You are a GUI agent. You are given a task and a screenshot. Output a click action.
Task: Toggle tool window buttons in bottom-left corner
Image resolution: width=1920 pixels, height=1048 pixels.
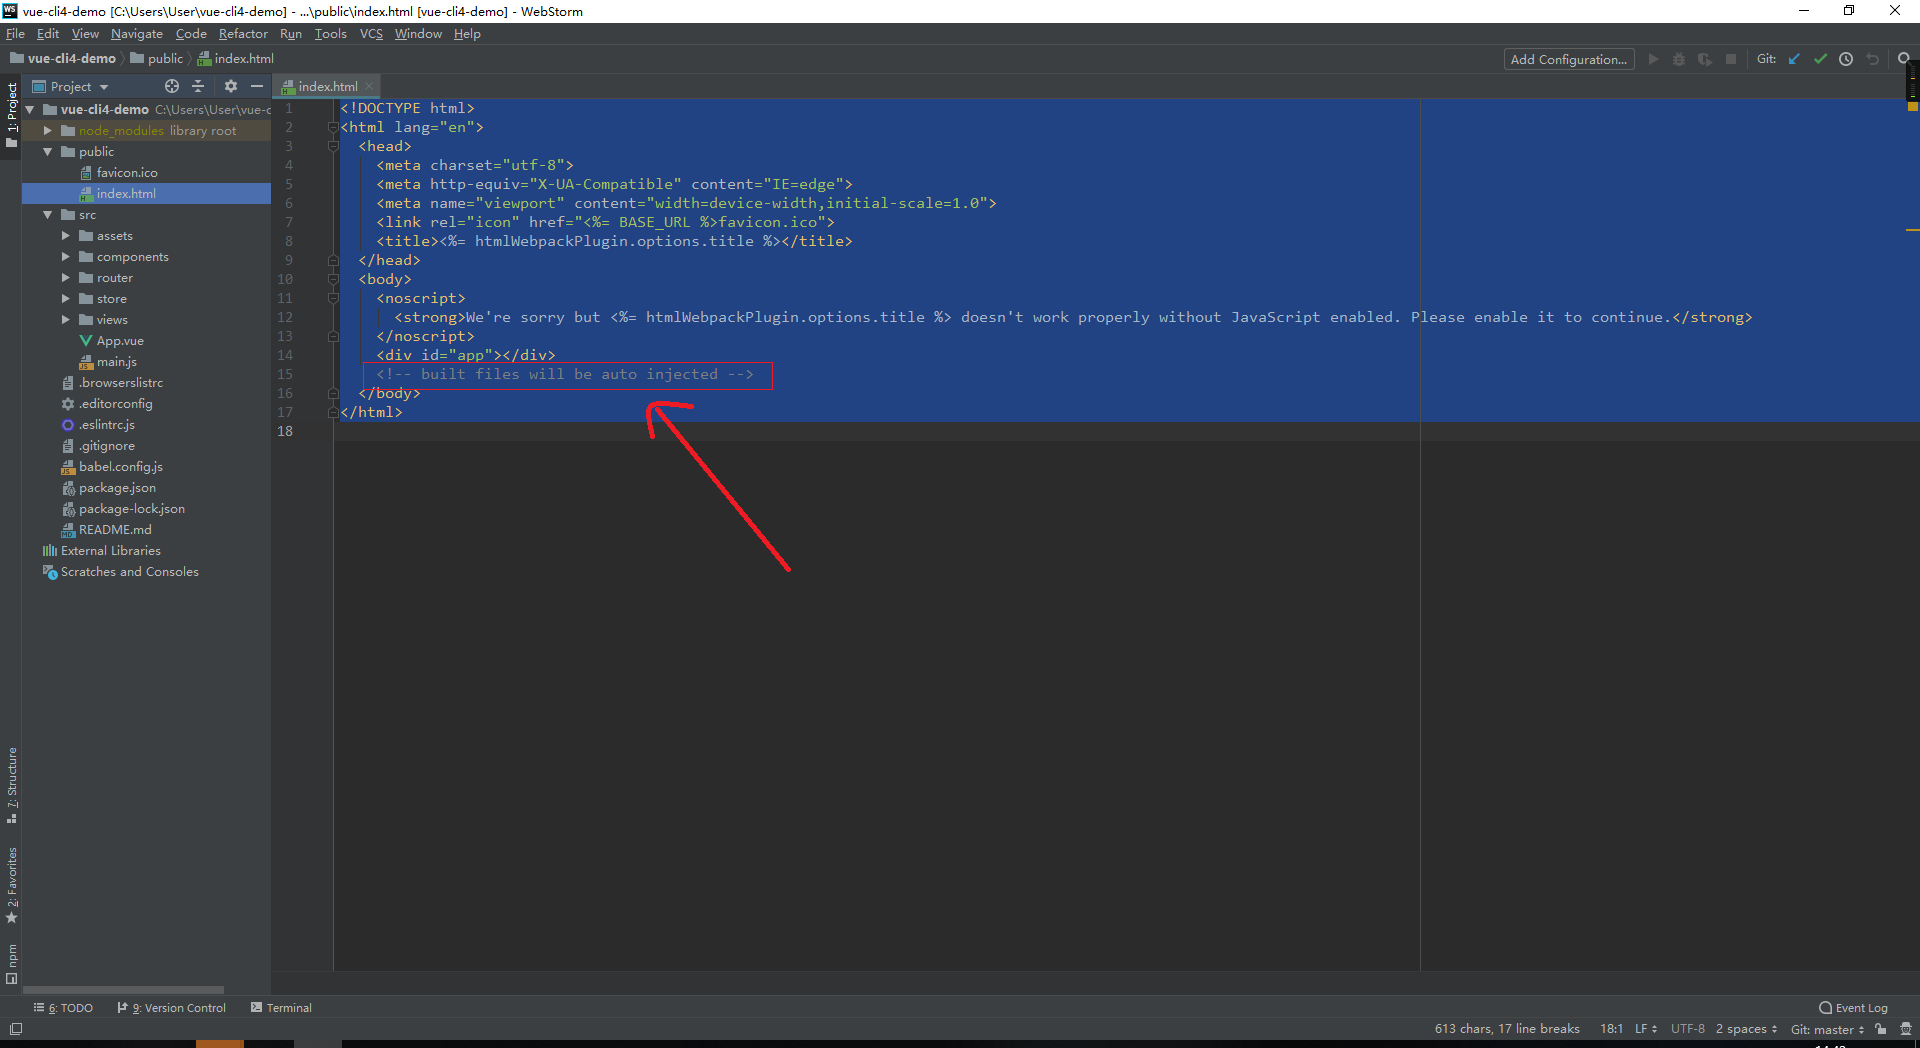tap(15, 1029)
